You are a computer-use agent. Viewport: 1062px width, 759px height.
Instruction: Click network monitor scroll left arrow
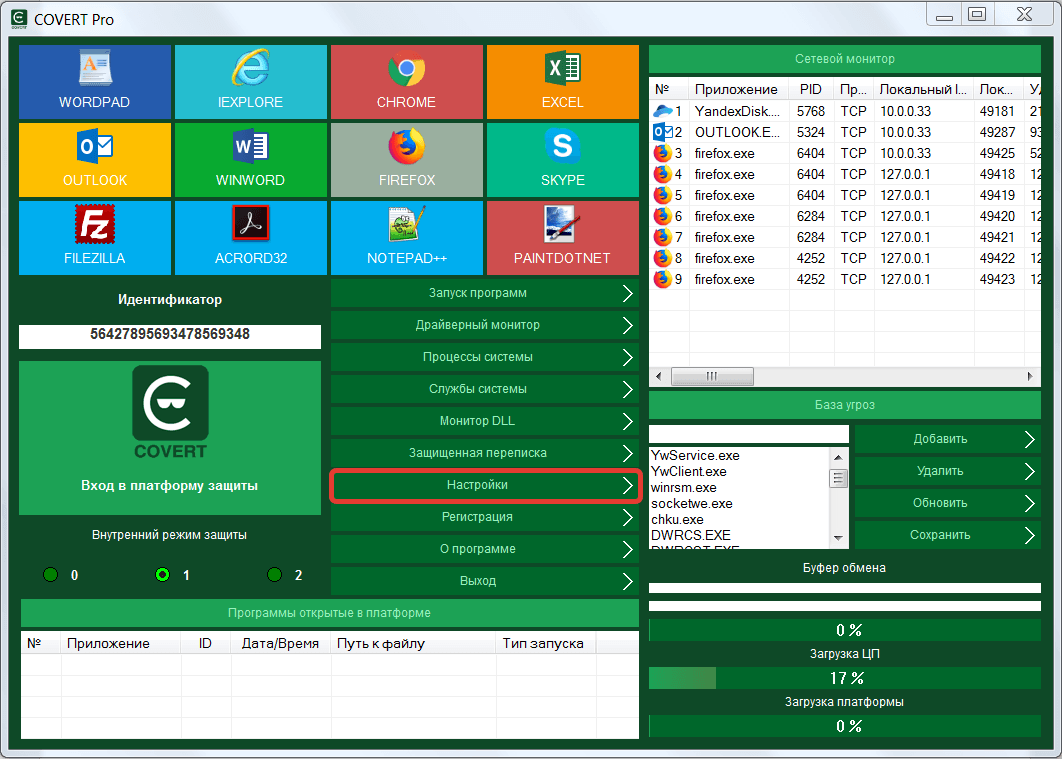click(x=659, y=376)
